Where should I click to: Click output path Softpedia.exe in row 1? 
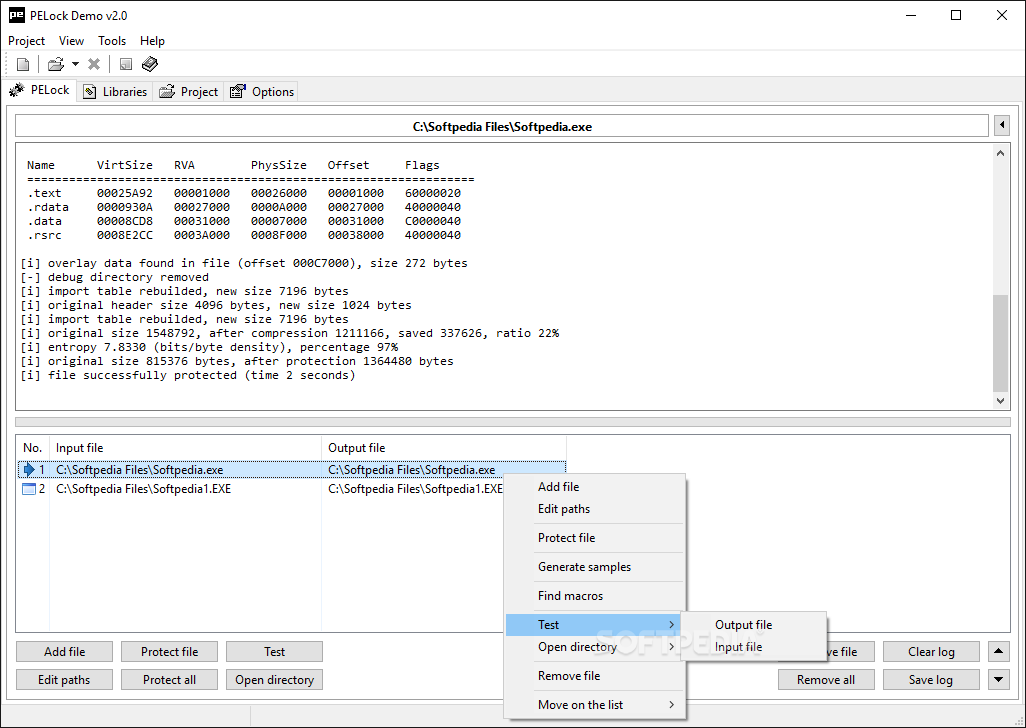[412, 470]
